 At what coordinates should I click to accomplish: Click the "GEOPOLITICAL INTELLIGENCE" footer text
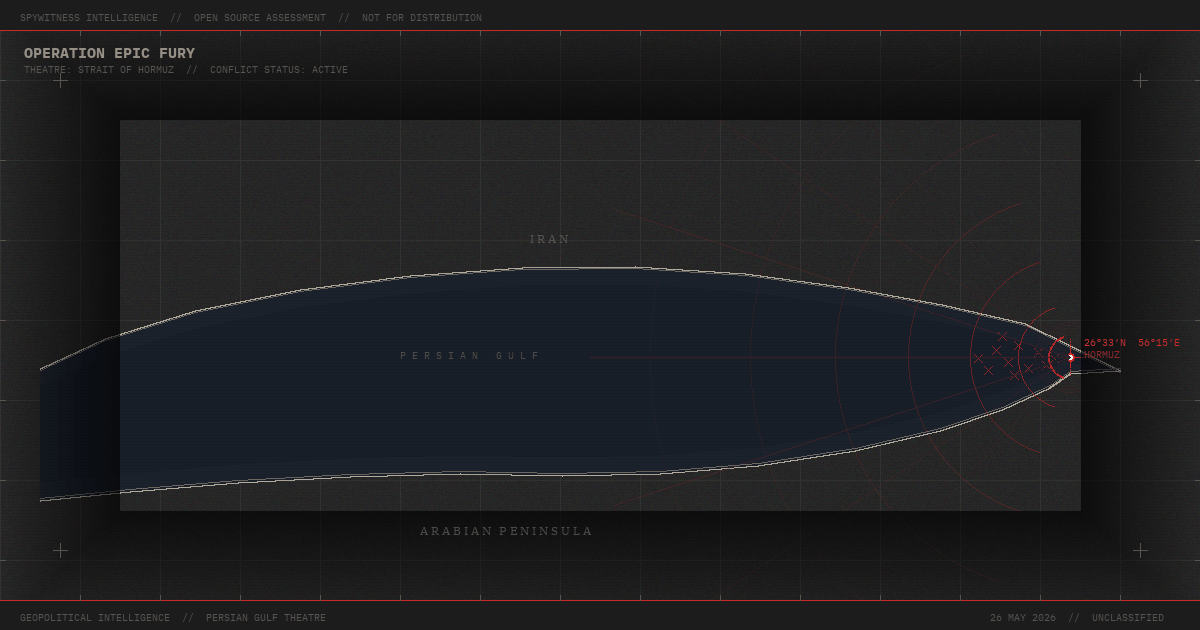tap(95, 618)
